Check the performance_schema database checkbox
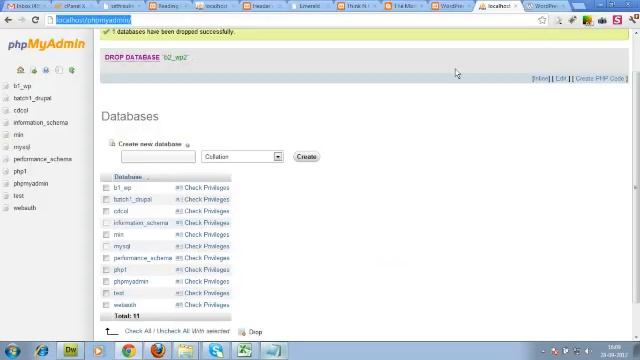Screen dimensions: 640x360 click(106, 258)
